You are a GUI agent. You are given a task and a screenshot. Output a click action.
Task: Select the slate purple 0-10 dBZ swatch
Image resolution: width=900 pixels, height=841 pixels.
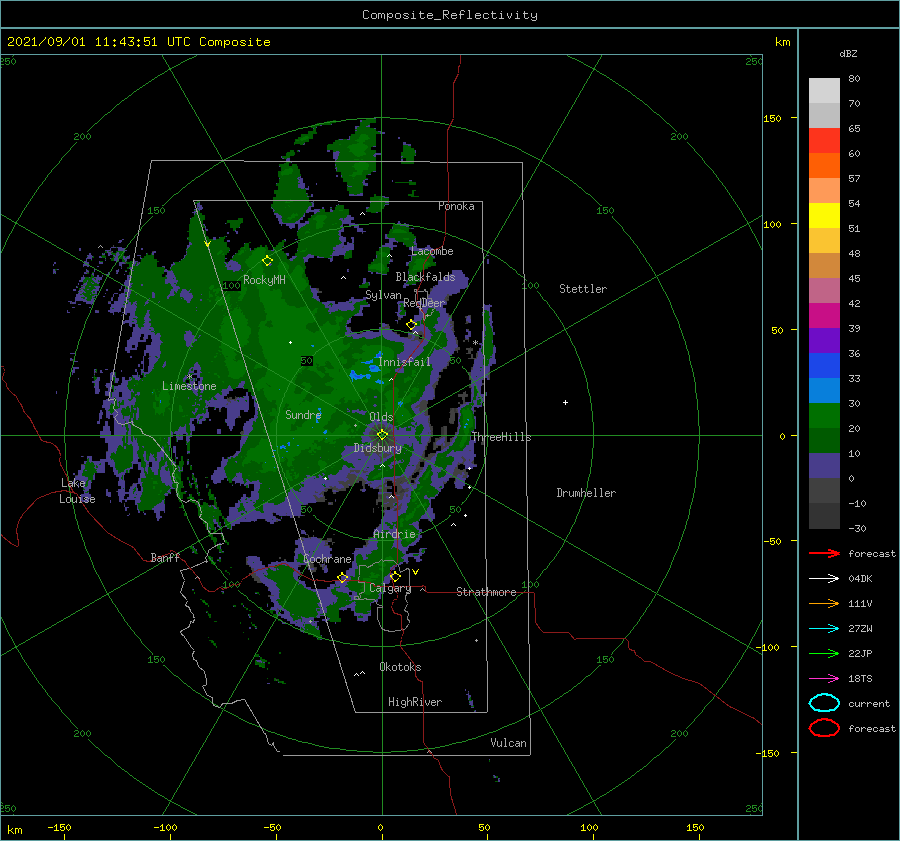click(x=824, y=466)
